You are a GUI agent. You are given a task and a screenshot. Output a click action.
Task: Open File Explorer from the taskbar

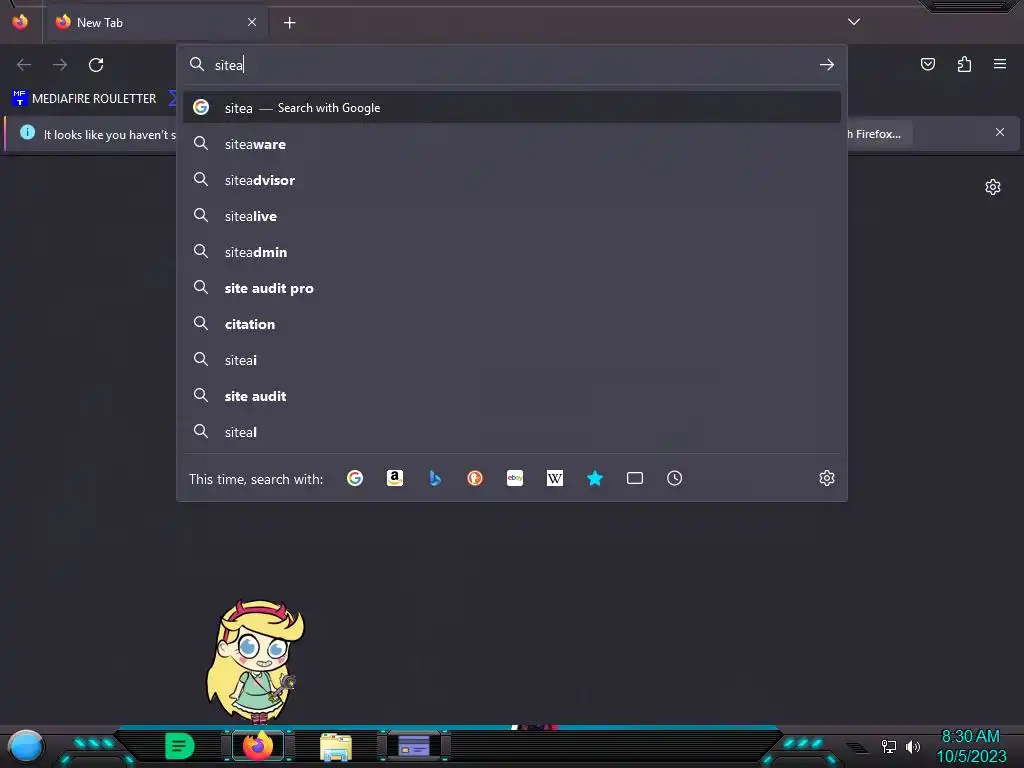pos(336,747)
